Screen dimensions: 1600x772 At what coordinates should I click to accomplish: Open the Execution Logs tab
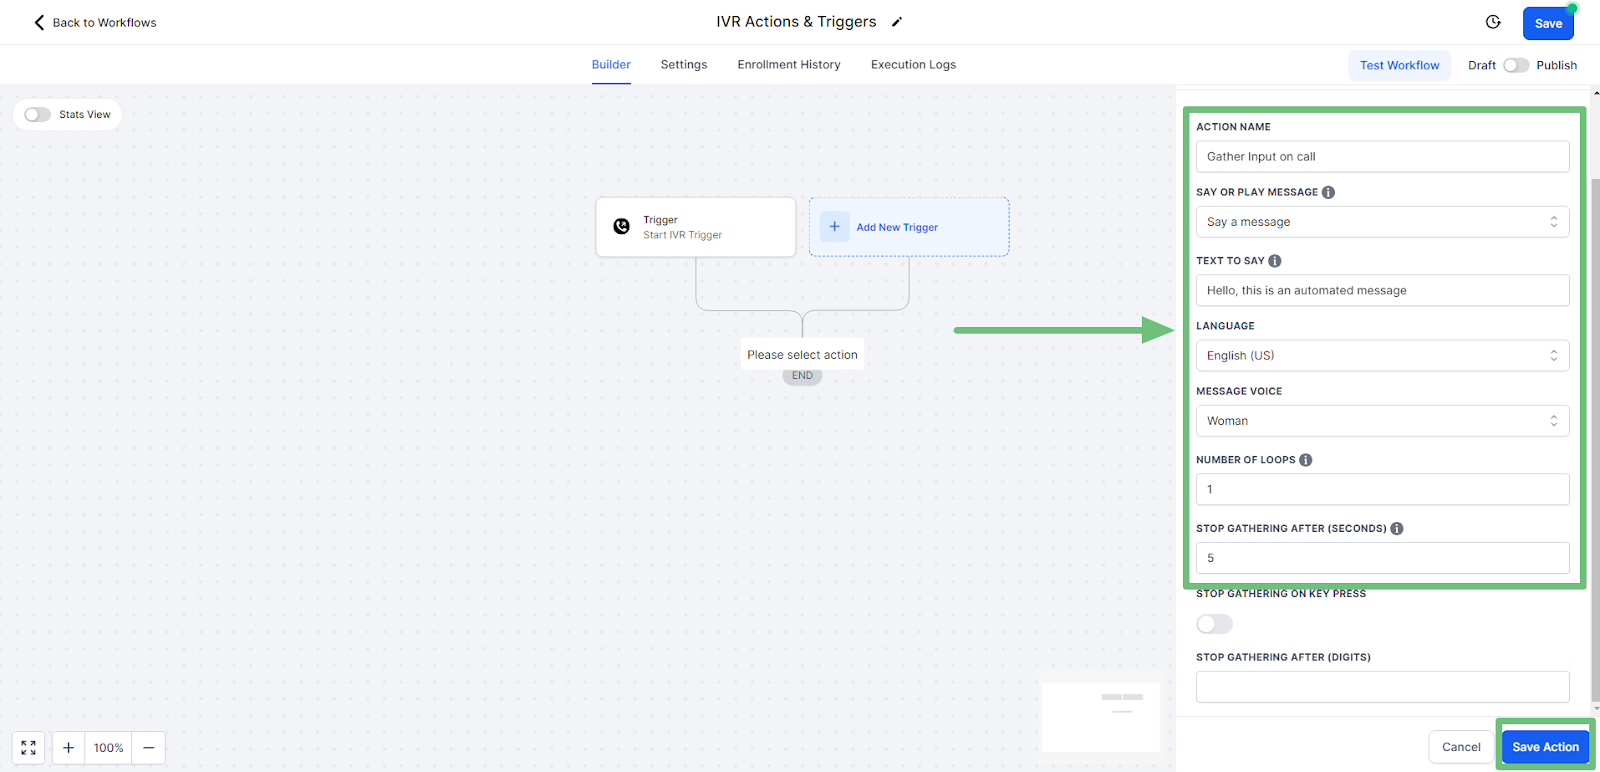(x=913, y=65)
